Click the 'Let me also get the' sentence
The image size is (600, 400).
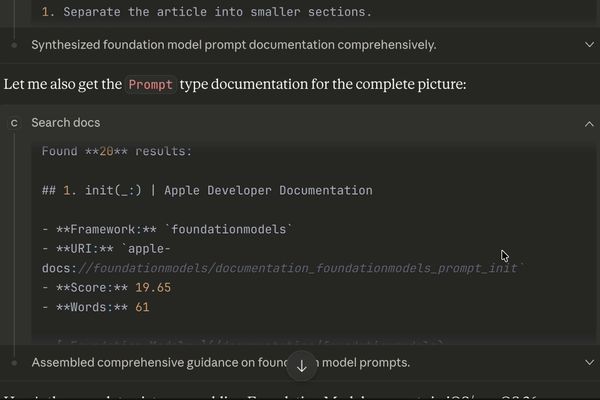point(235,84)
